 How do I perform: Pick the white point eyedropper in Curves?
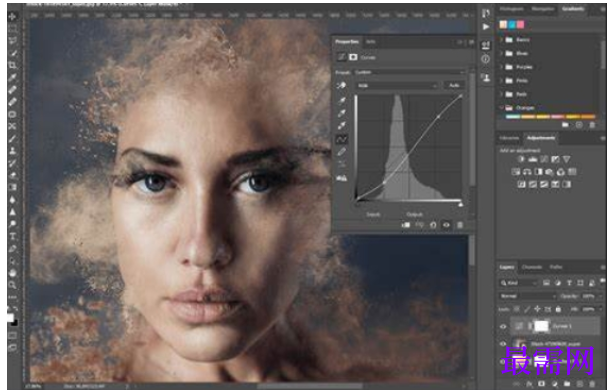click(342, 126)
